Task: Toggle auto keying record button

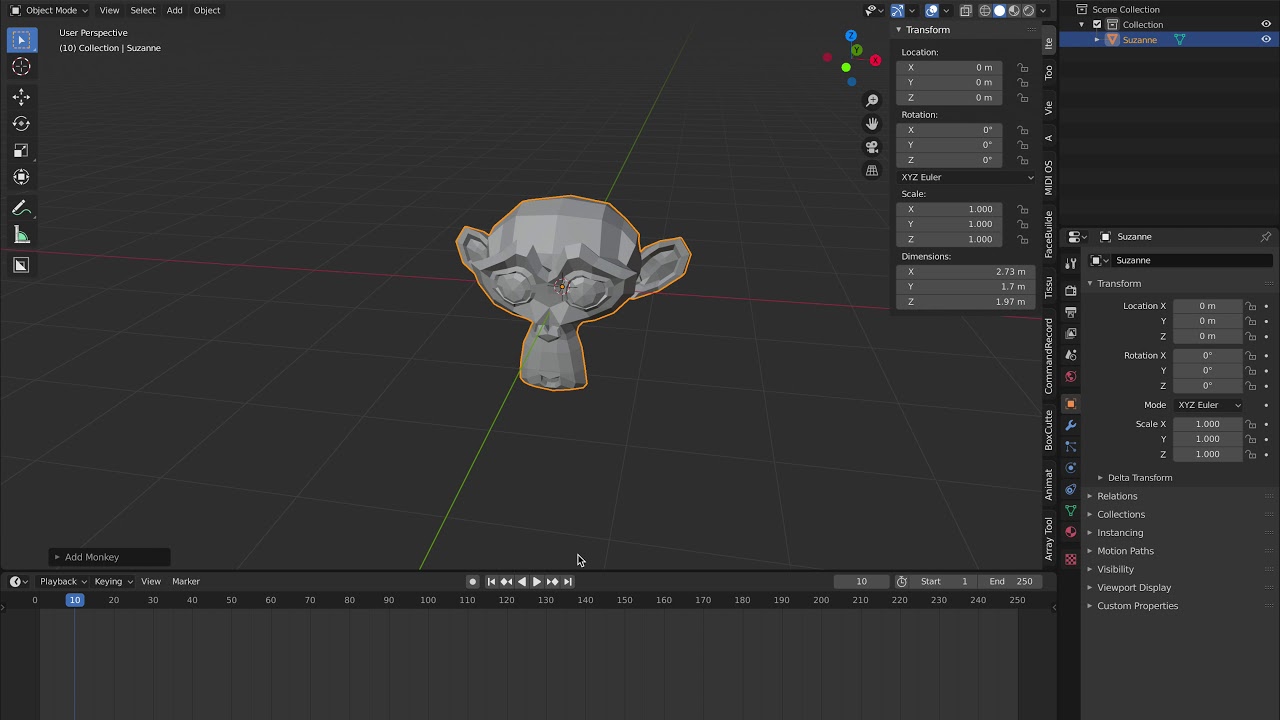Action: point(473,581)
